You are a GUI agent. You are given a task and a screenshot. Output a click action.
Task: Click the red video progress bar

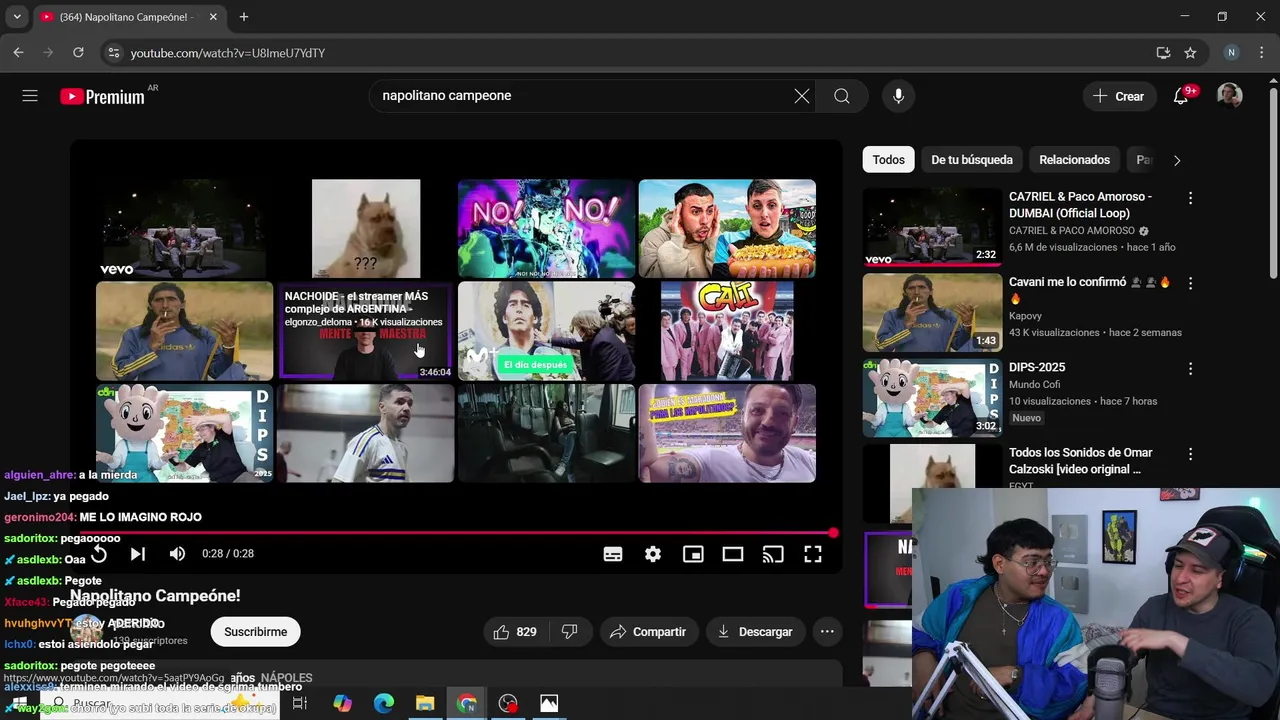point(455,533)
